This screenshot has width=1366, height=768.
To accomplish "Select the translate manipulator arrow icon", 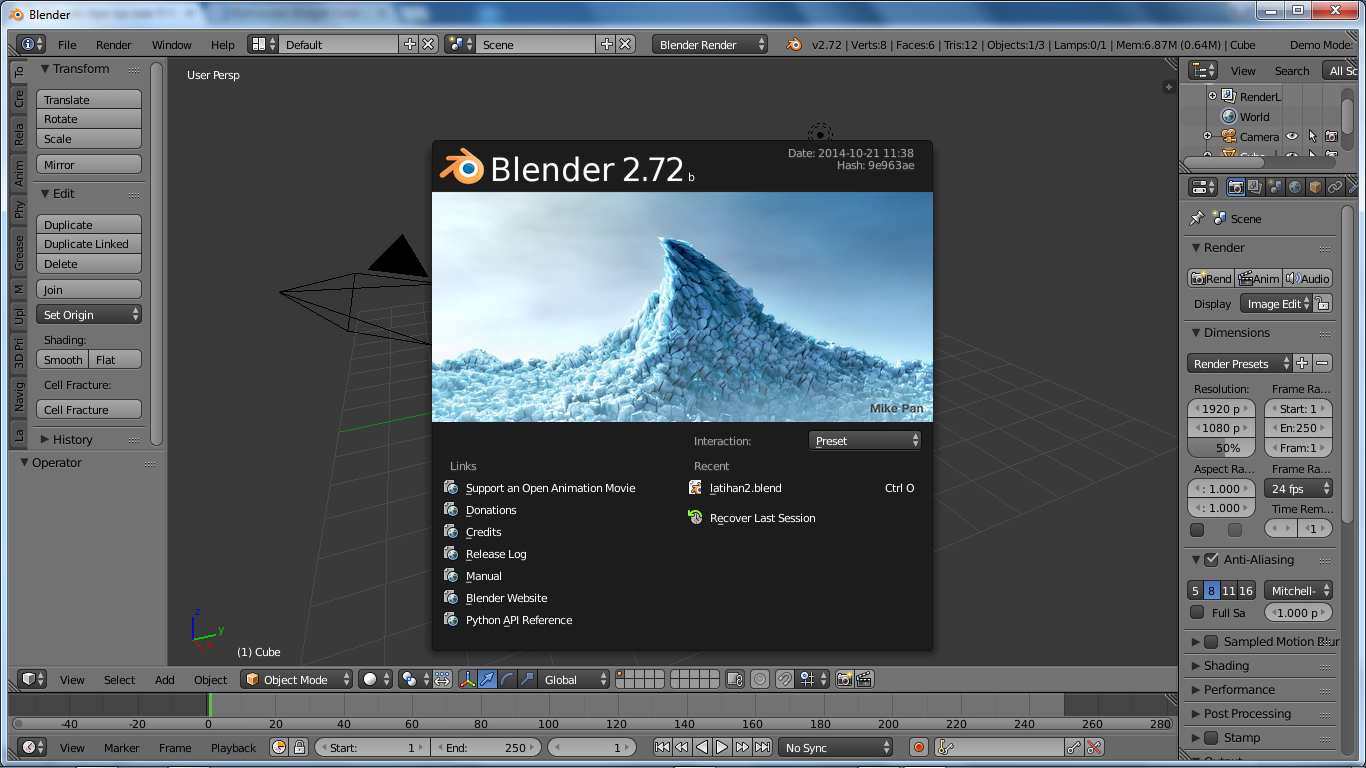I will click(x=487, y=679).
